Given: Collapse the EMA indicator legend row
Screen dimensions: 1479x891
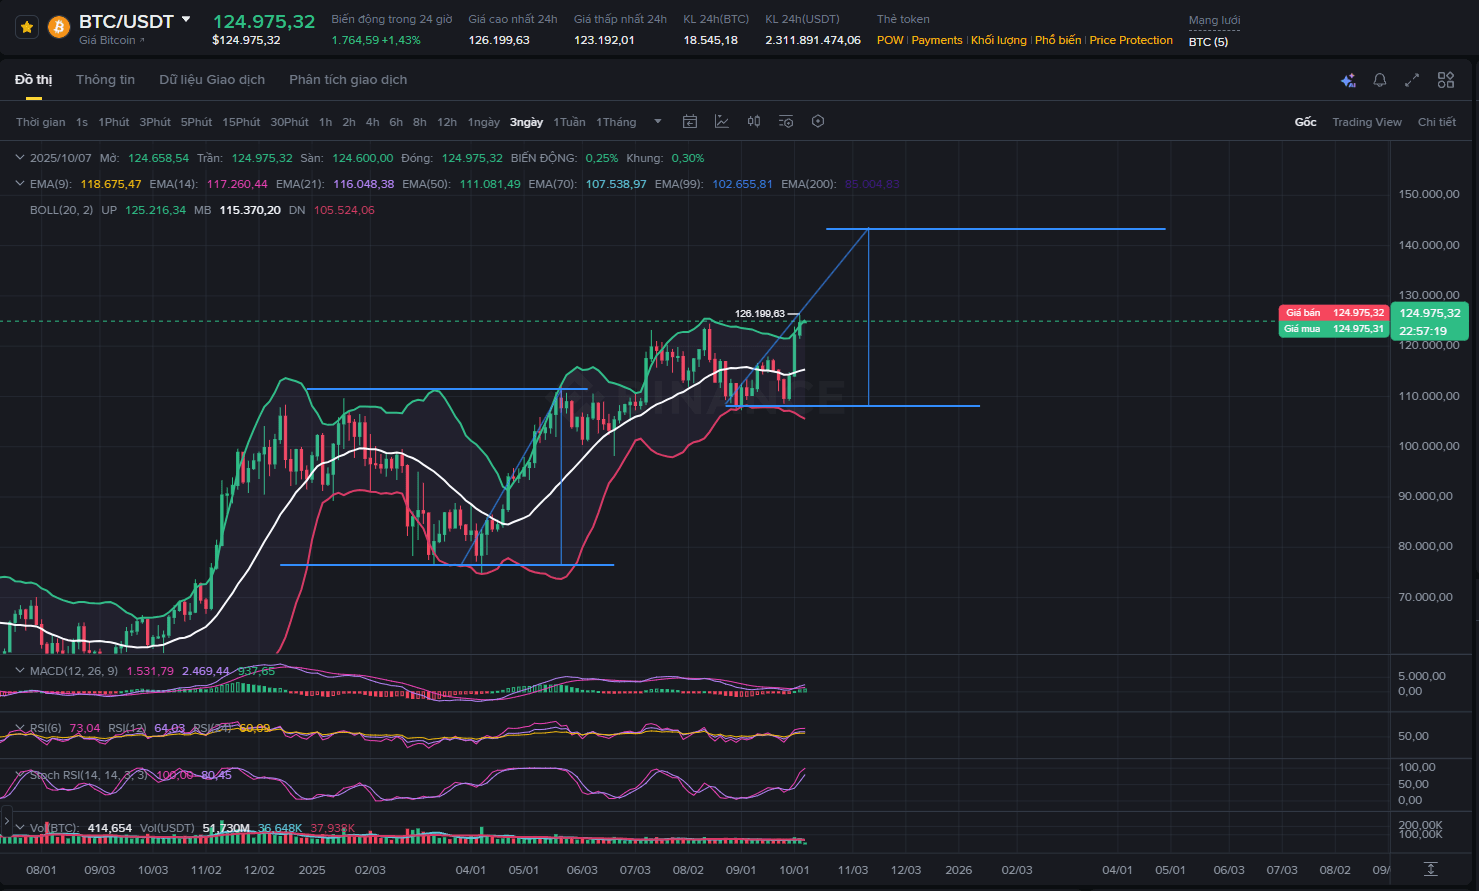Looking at the screenshot, I should (x=20, y=184).
